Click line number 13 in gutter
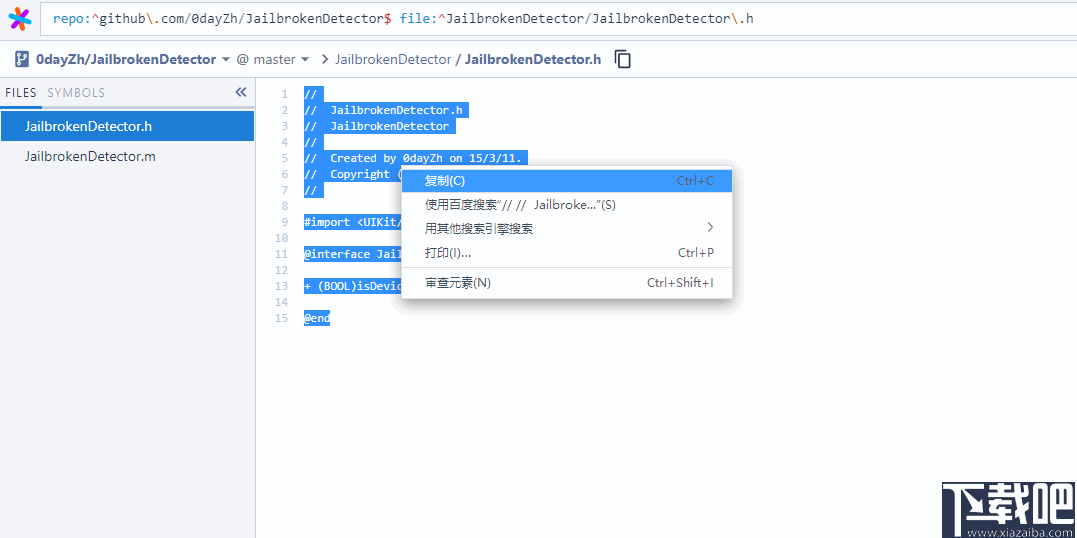 pos(282,286)
